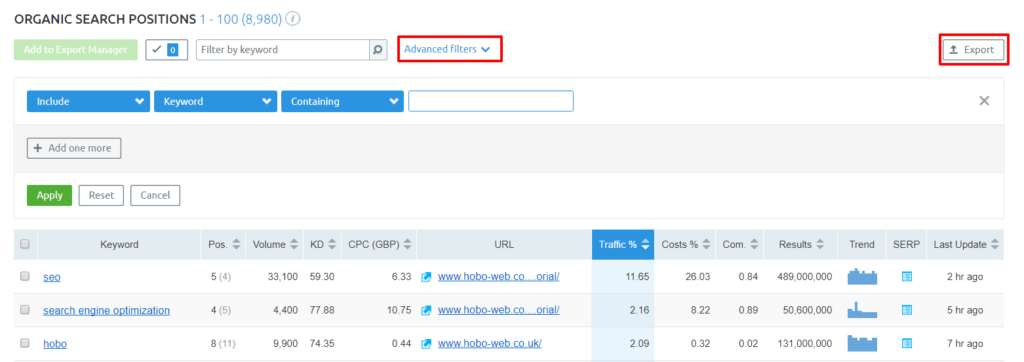Tick the checkbox for seo row

pyautogui.click(x=25, y=276)
